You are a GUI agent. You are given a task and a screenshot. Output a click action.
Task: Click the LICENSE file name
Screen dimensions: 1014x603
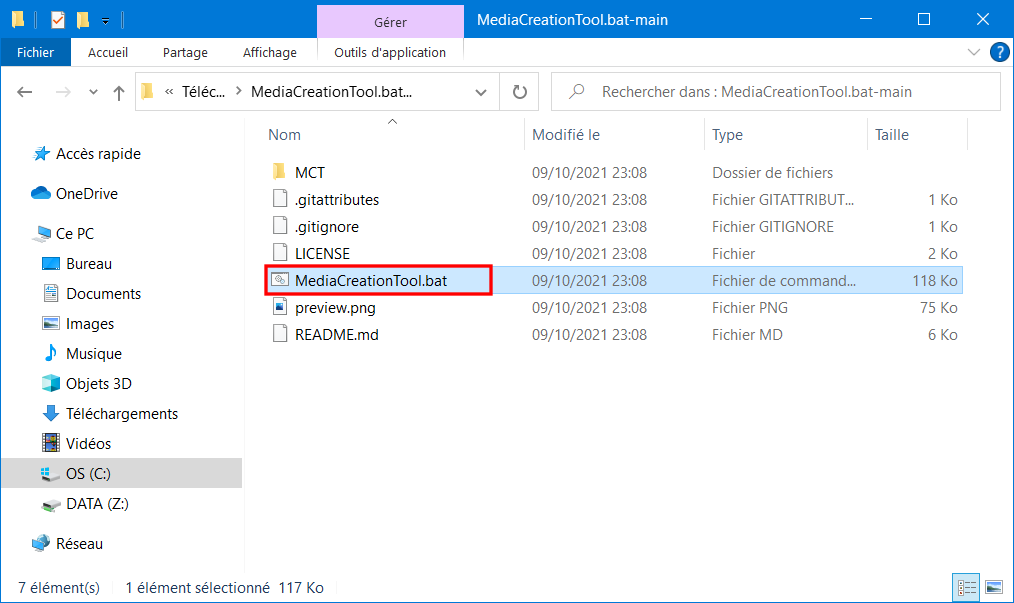pyautogui.click(x=322, y=254)
